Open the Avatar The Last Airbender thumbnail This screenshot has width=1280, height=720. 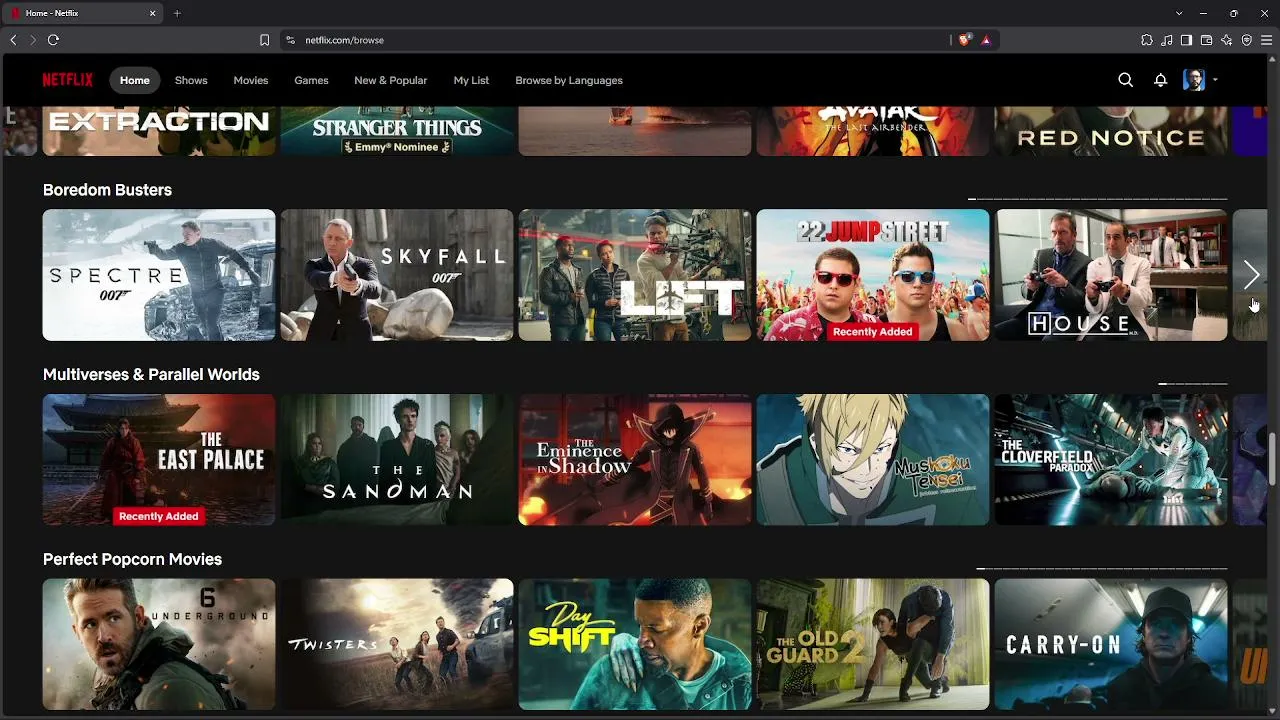(873, 131)
